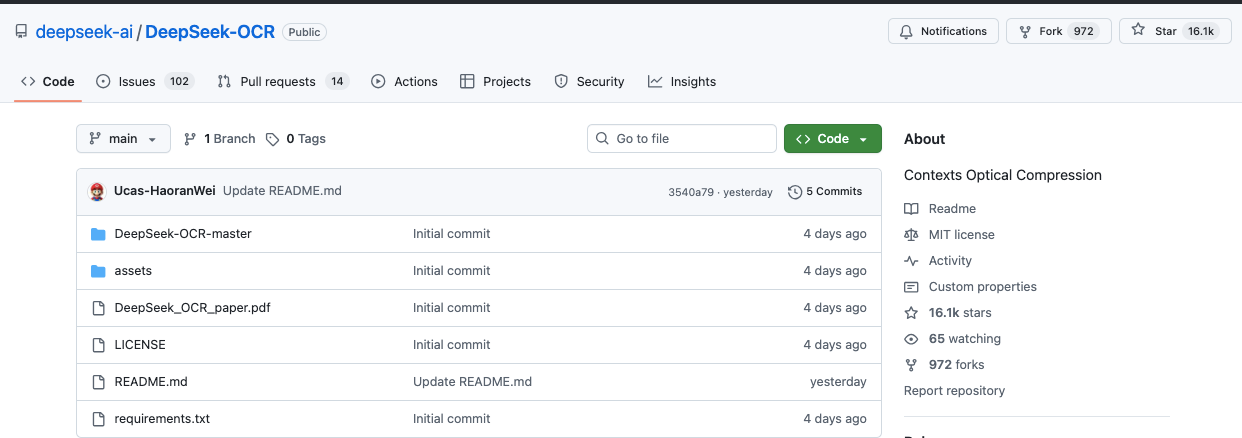The height and width of the screenshot is (438, 1242).
Task: Open the DeepSeek_OCR_paper.pdf file
Action: [192, 308]
